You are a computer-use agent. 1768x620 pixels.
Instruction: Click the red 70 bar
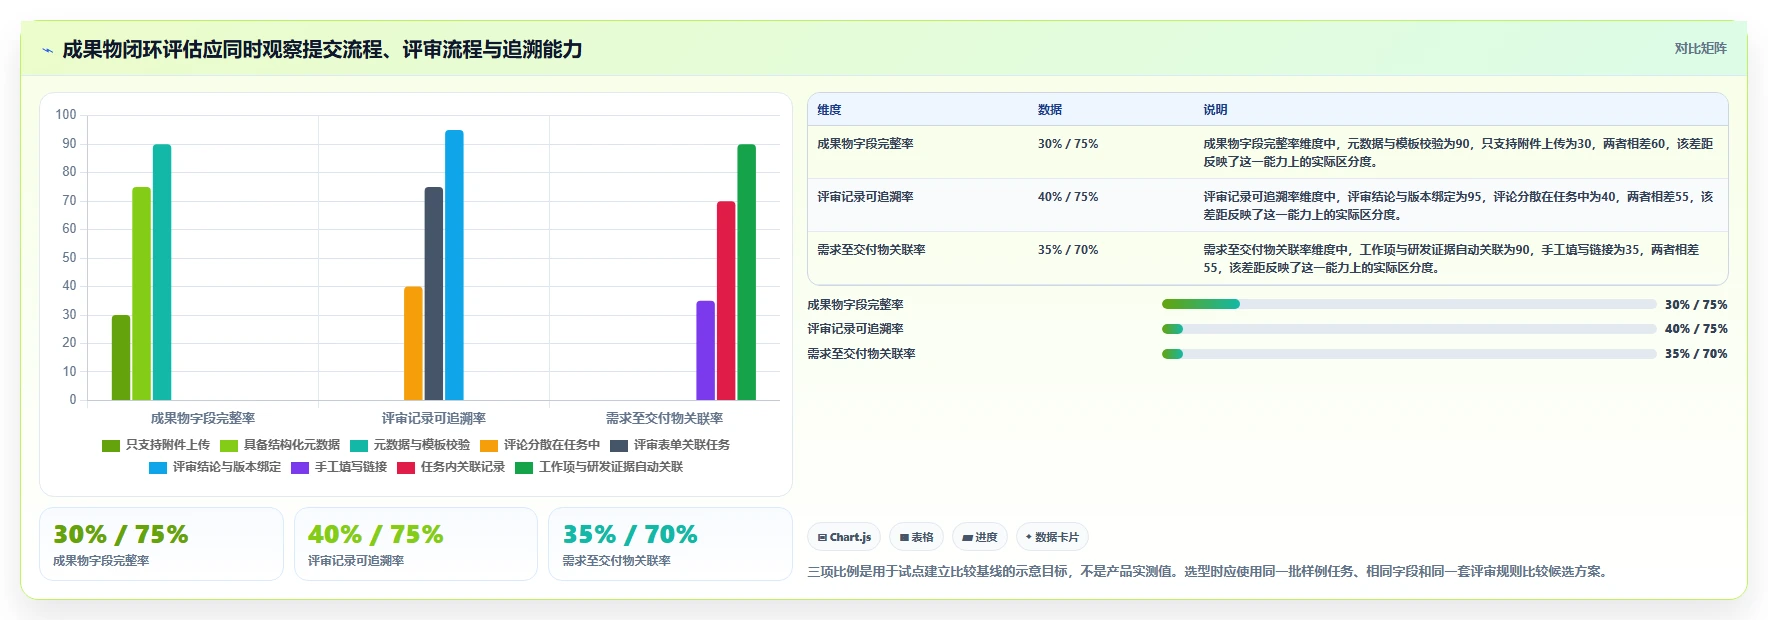pyautogui.click(x=726, y=301)
